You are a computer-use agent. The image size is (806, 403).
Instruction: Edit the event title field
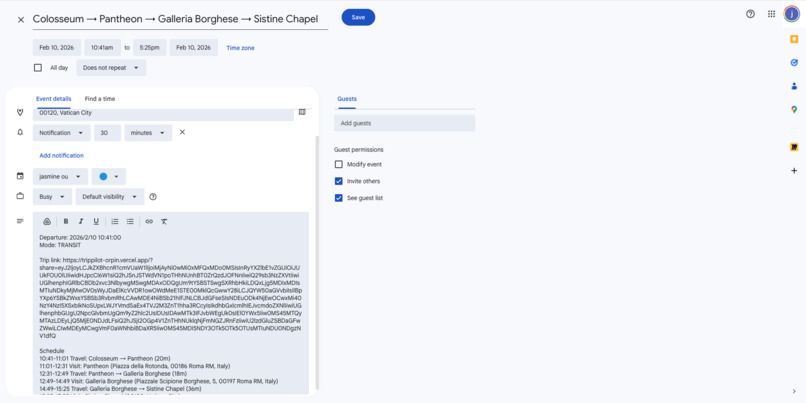(x=180, y=20)
